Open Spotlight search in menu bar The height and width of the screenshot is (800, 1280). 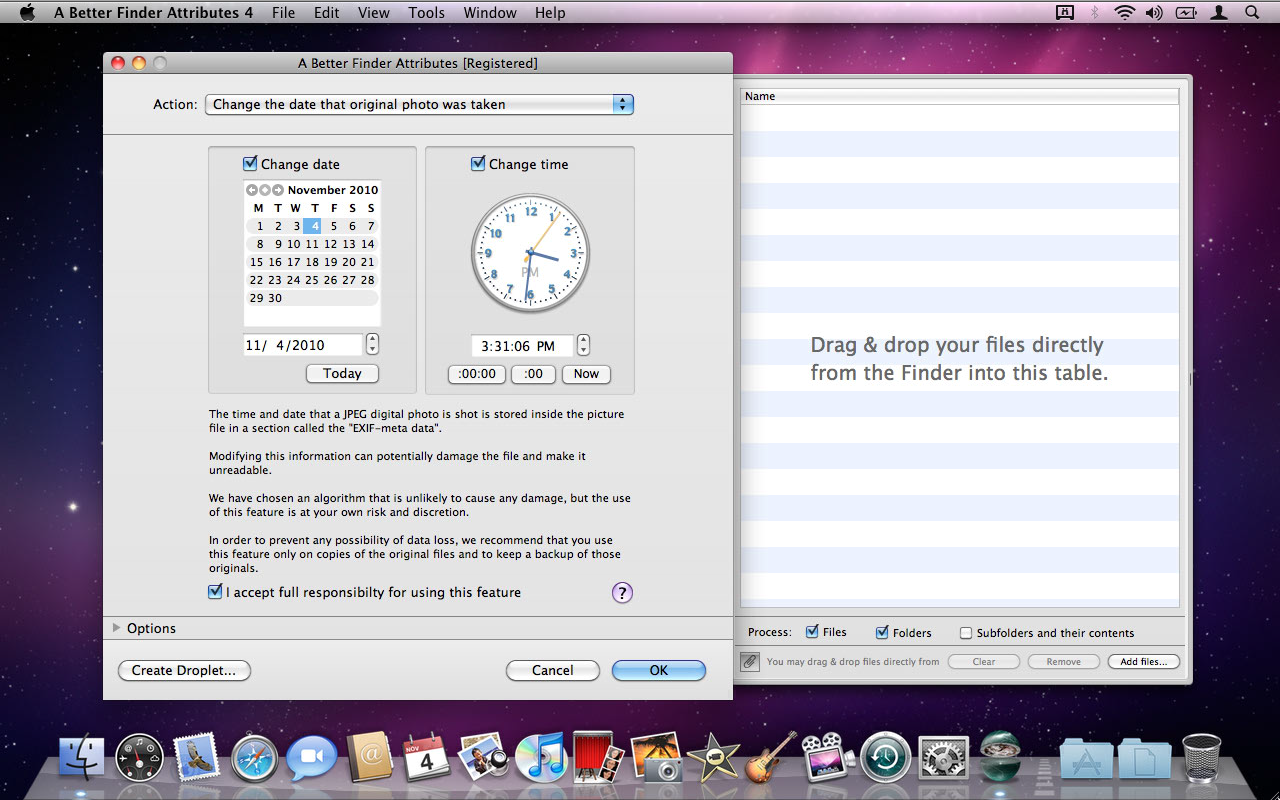pos(1252,13)
